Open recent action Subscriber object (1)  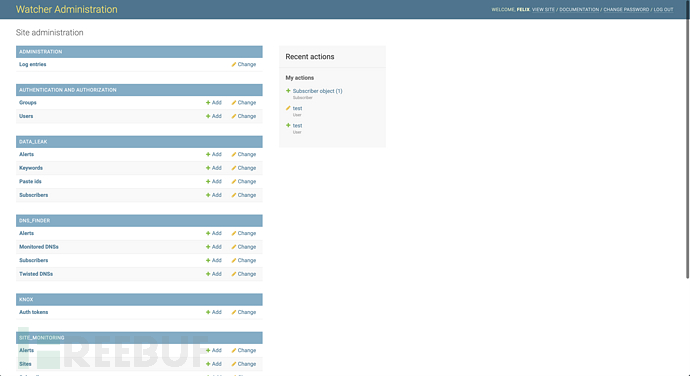tap(317, 91)
